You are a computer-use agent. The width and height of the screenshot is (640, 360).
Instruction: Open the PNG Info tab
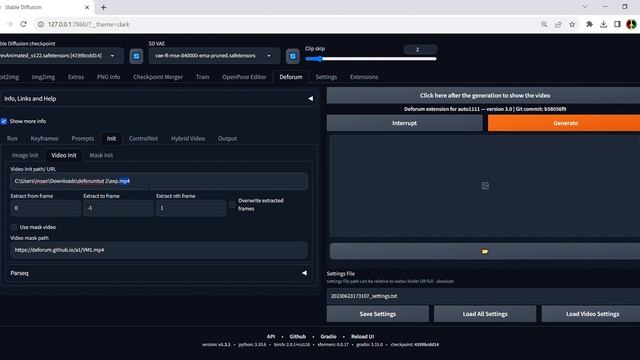[x=109, y=77]
